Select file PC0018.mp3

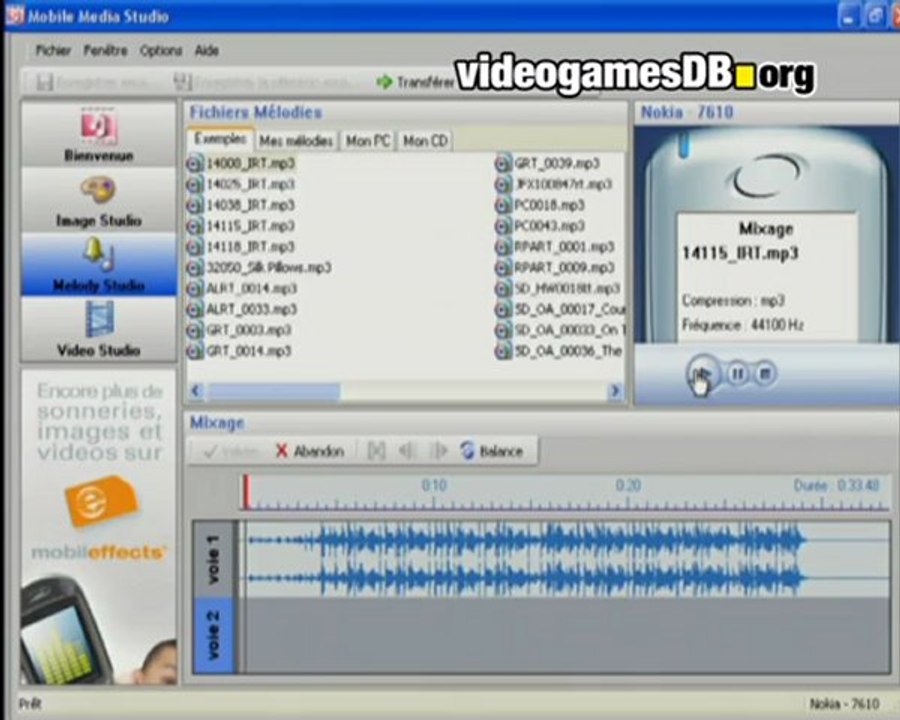(549, 205)
